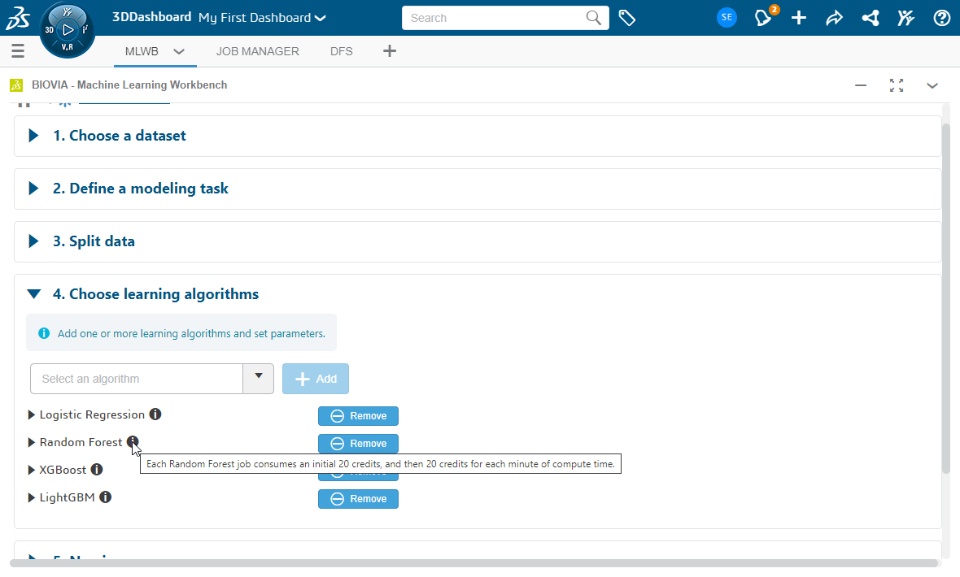Image resolution: width=960 pixels, height=577 pixels.
Task: Click Logistic Regression info icon
Action: tap(156, 414)
